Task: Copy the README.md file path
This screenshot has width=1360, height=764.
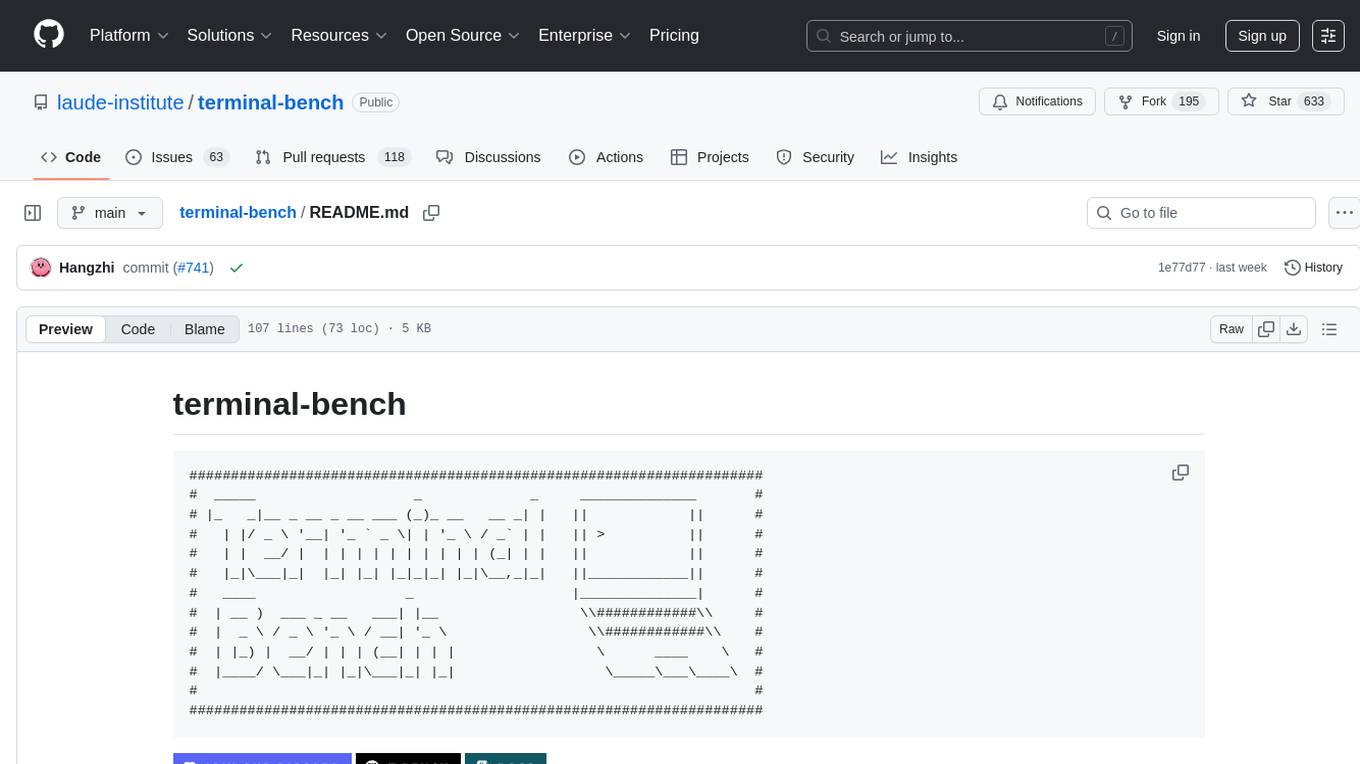Action: (431, 213)
